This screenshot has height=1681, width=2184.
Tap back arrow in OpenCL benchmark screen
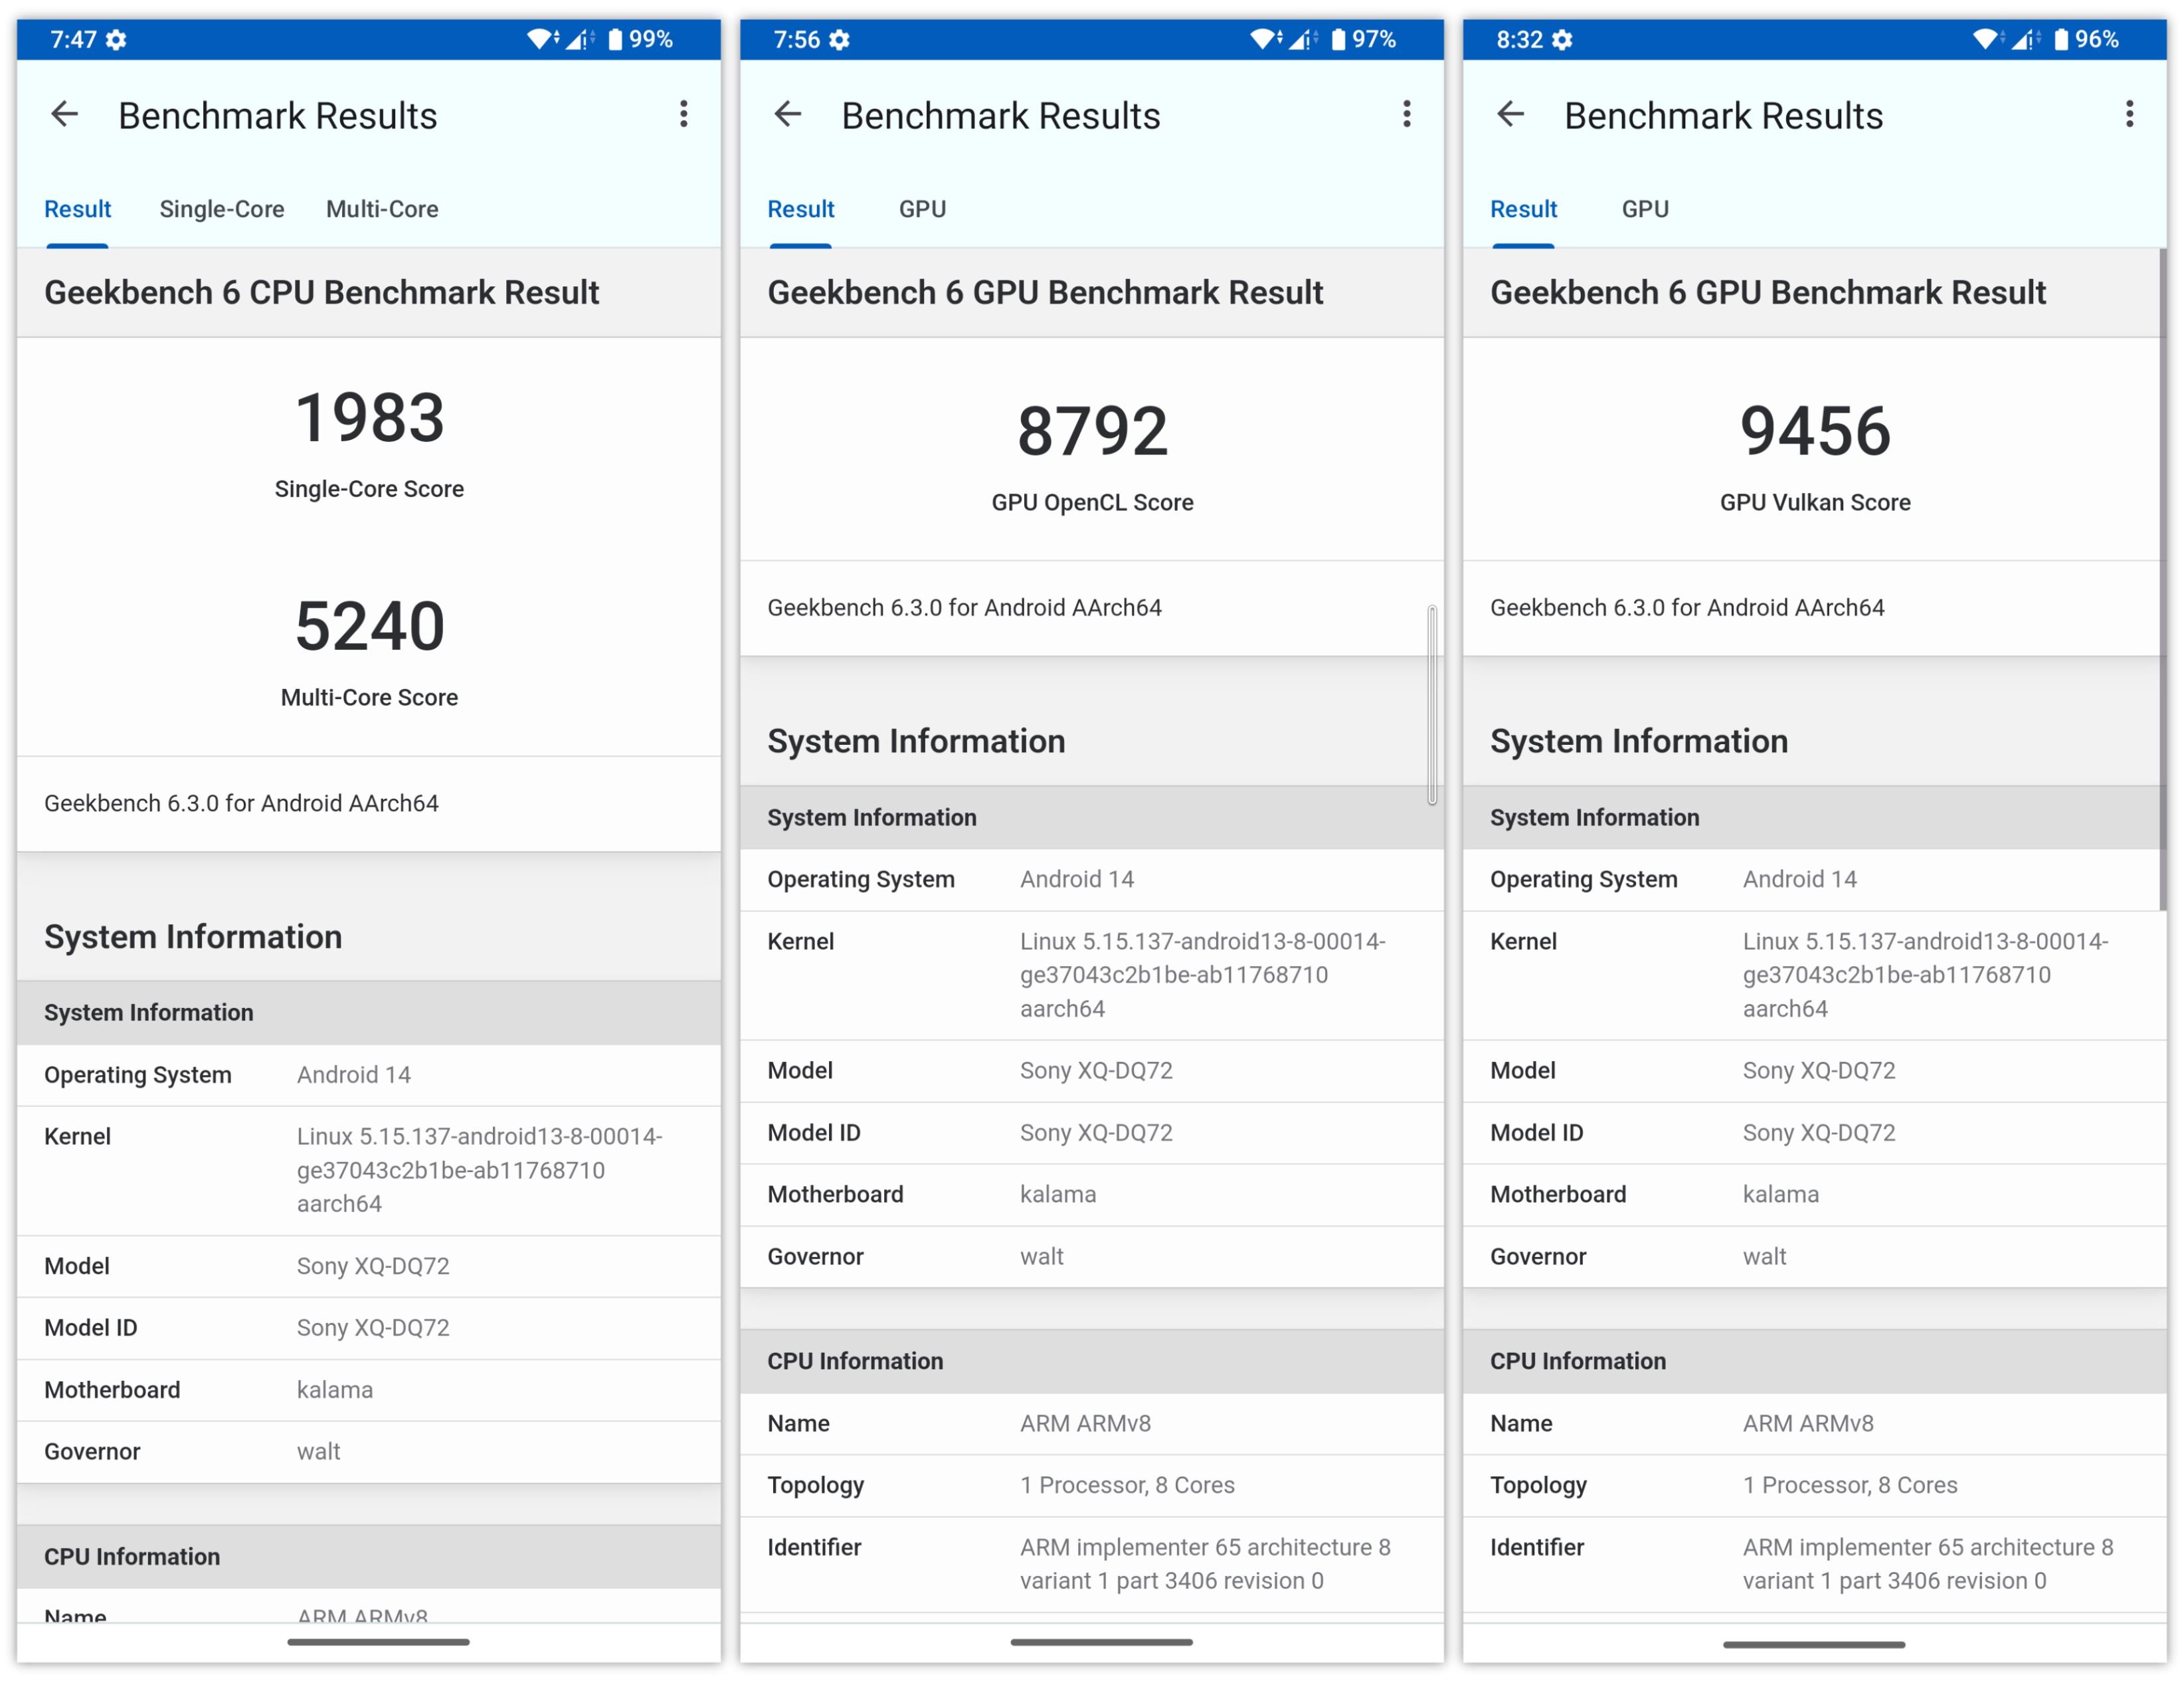[x=788, y=115]
